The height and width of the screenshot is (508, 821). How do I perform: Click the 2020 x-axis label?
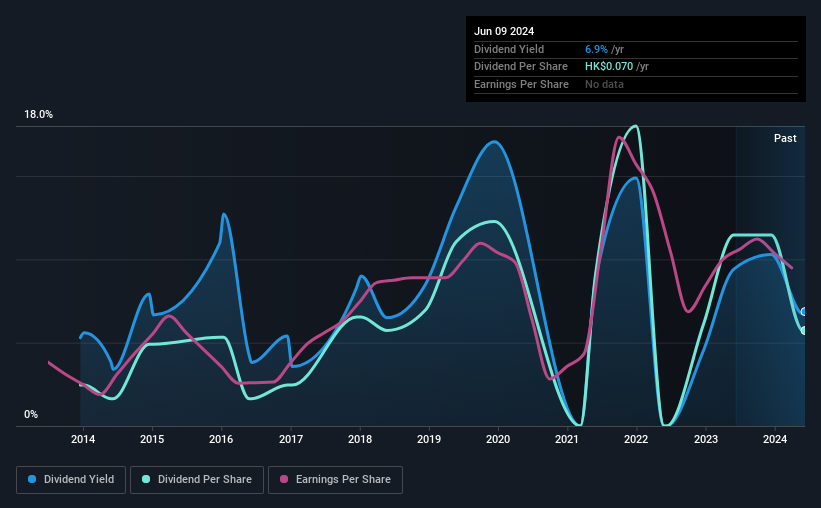[x=498, y=439]
